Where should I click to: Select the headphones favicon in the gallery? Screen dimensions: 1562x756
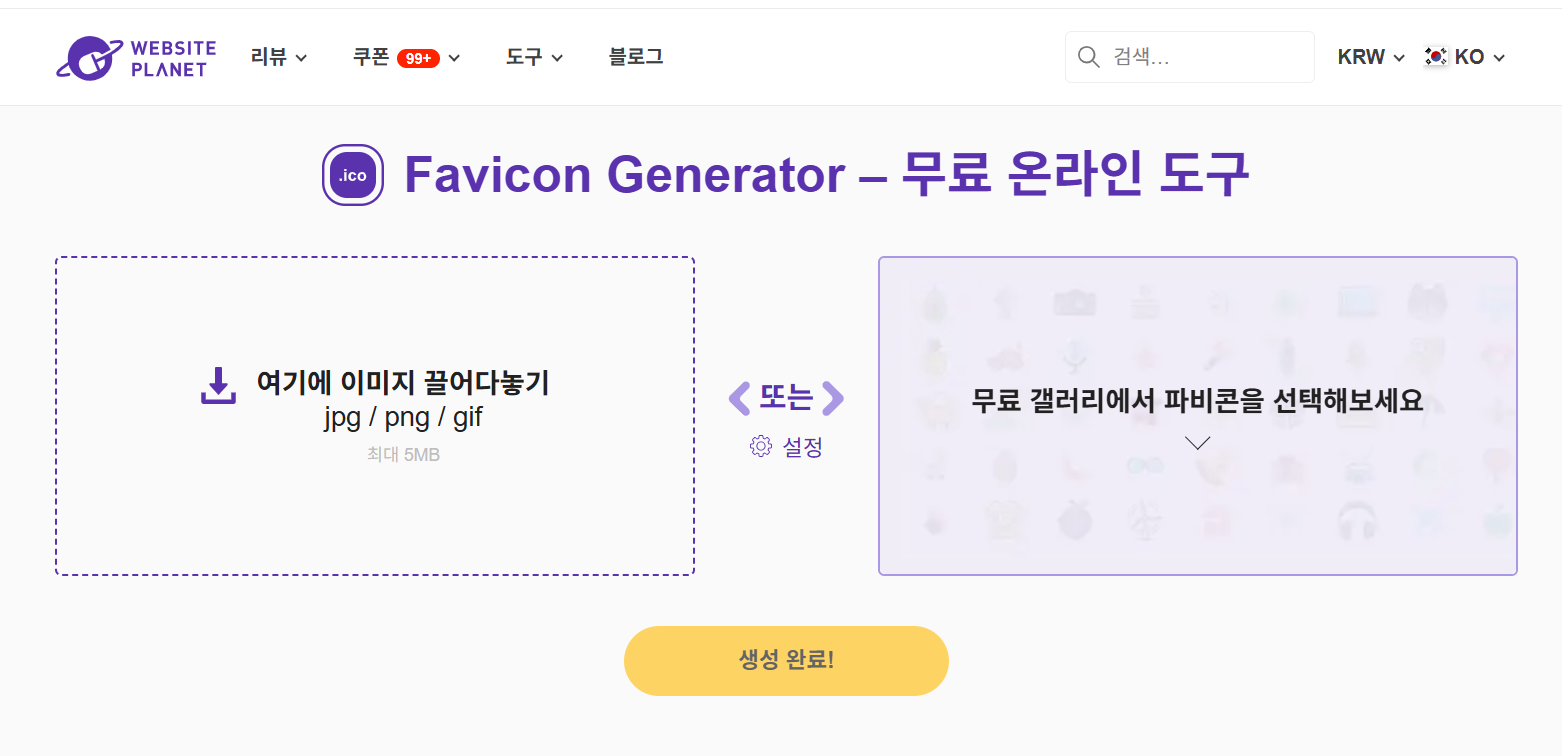[x=1359, y=518]
